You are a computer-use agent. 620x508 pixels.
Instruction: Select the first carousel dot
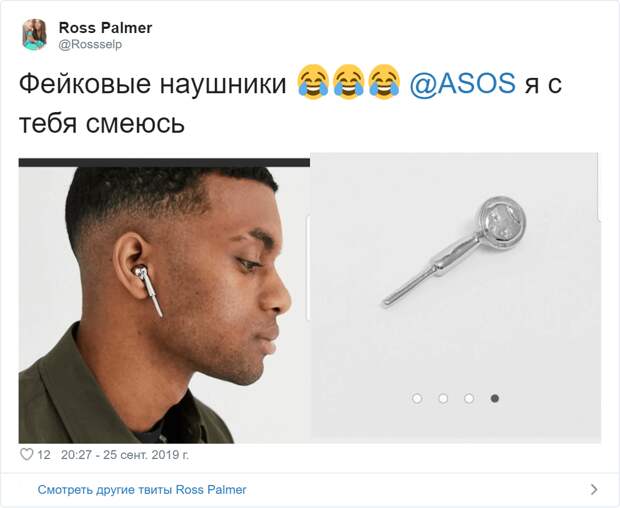click(x=417, y=398)
